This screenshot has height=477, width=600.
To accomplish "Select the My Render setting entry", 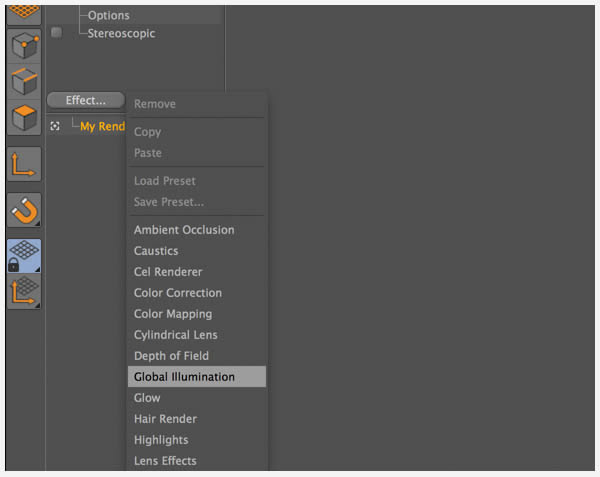I will click(102, 126).
